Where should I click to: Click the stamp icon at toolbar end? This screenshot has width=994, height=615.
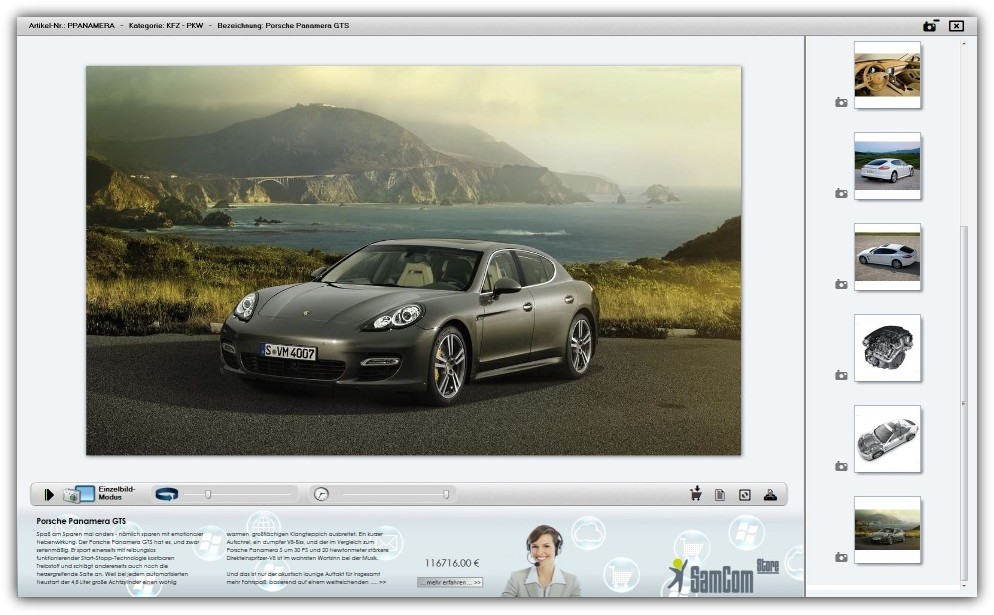(770, 494)
